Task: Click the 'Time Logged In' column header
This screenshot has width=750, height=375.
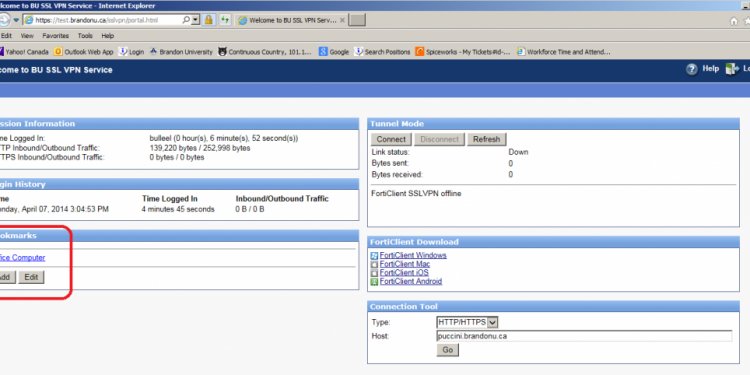Action: pos(170,199)
